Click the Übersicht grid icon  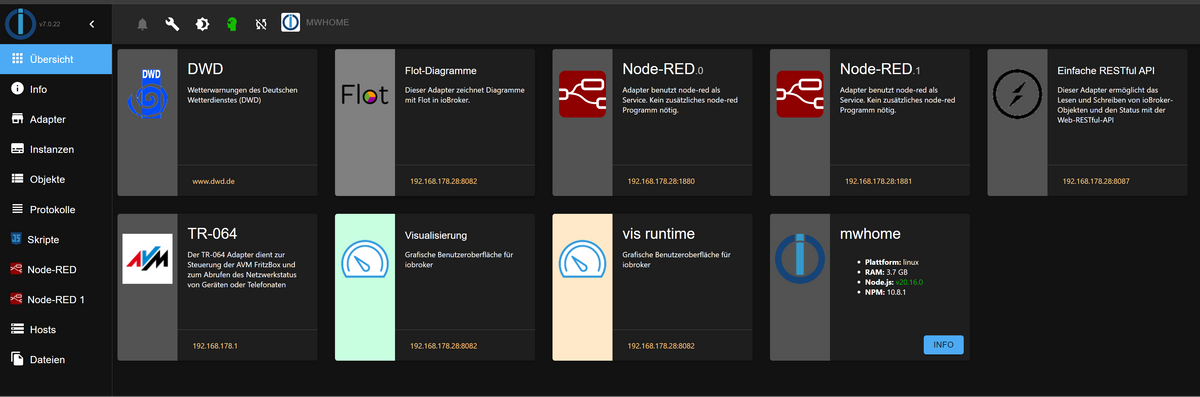pos(17,59)
